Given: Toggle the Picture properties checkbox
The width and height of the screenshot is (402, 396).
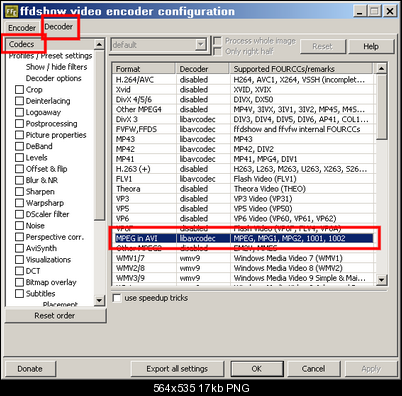Looking at the screenshot, I should (20, 135).
